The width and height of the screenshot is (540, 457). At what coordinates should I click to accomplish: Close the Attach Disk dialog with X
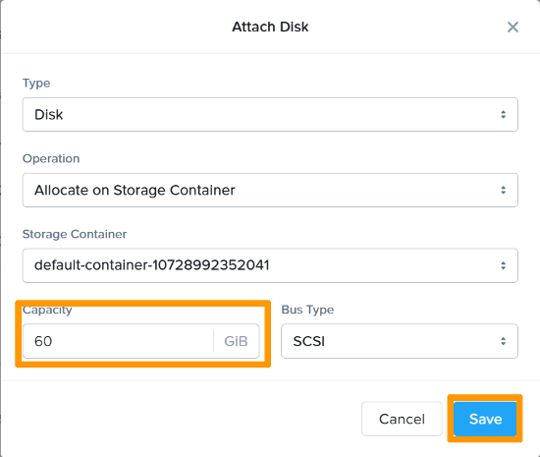tap(513, 27)
